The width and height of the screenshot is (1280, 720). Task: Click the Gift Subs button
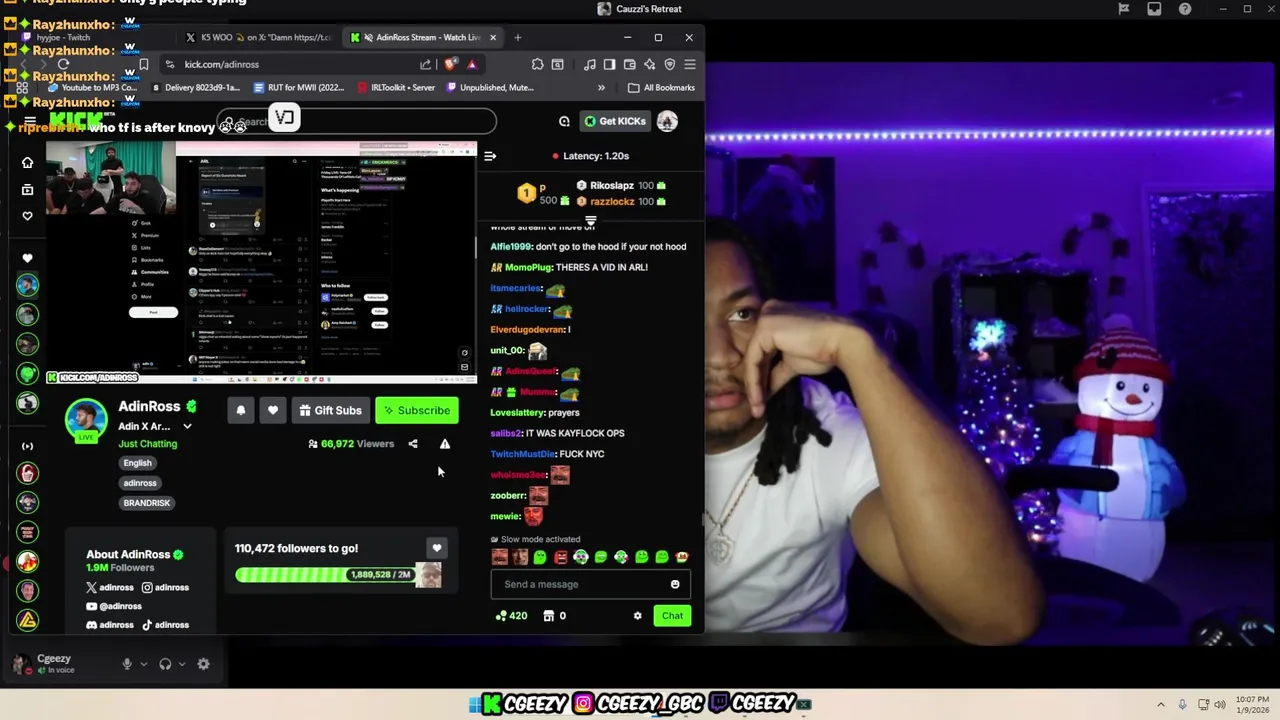point(331,410)
